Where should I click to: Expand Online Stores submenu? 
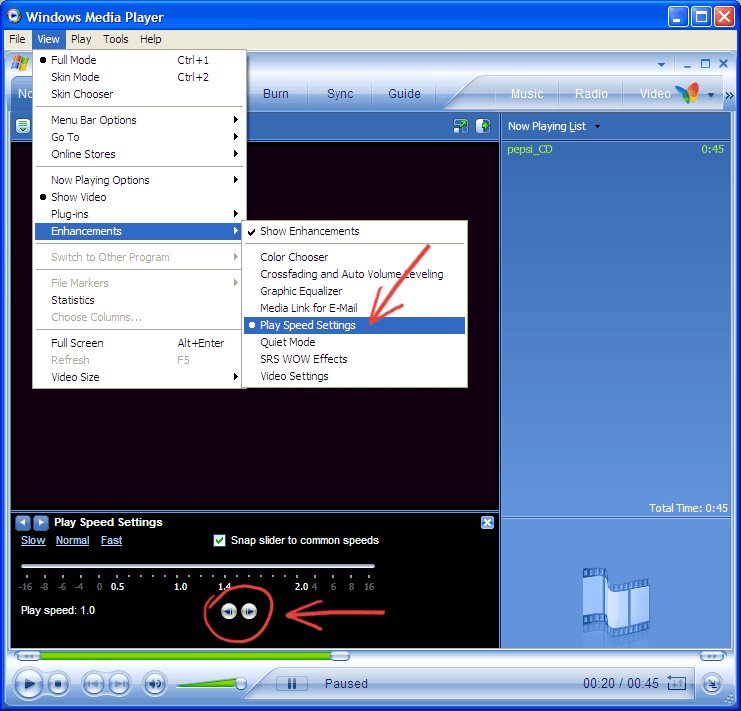[139, 154]
